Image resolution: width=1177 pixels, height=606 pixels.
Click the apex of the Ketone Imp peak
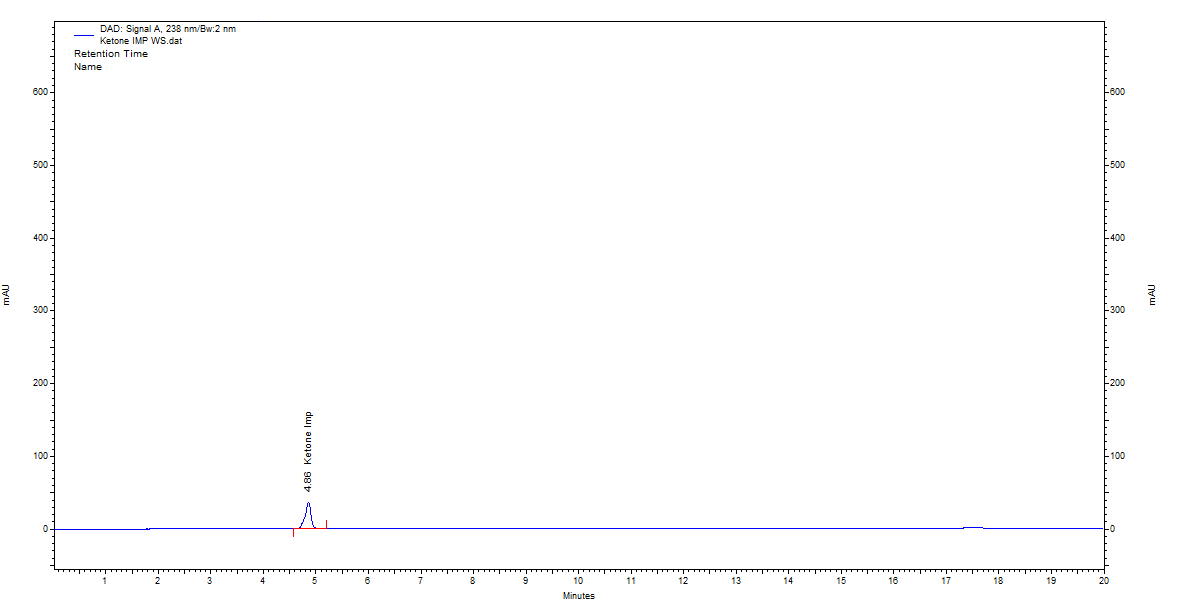(x=308, y=503)
